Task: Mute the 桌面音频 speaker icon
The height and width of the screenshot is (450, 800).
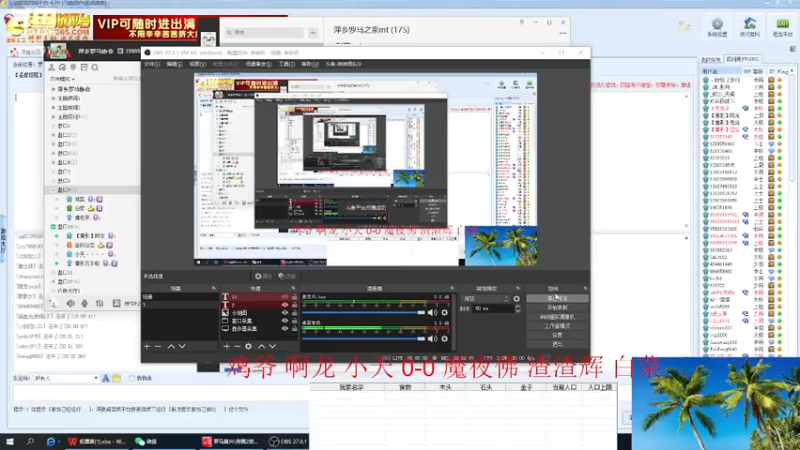Action: click(x=432, y=338)
